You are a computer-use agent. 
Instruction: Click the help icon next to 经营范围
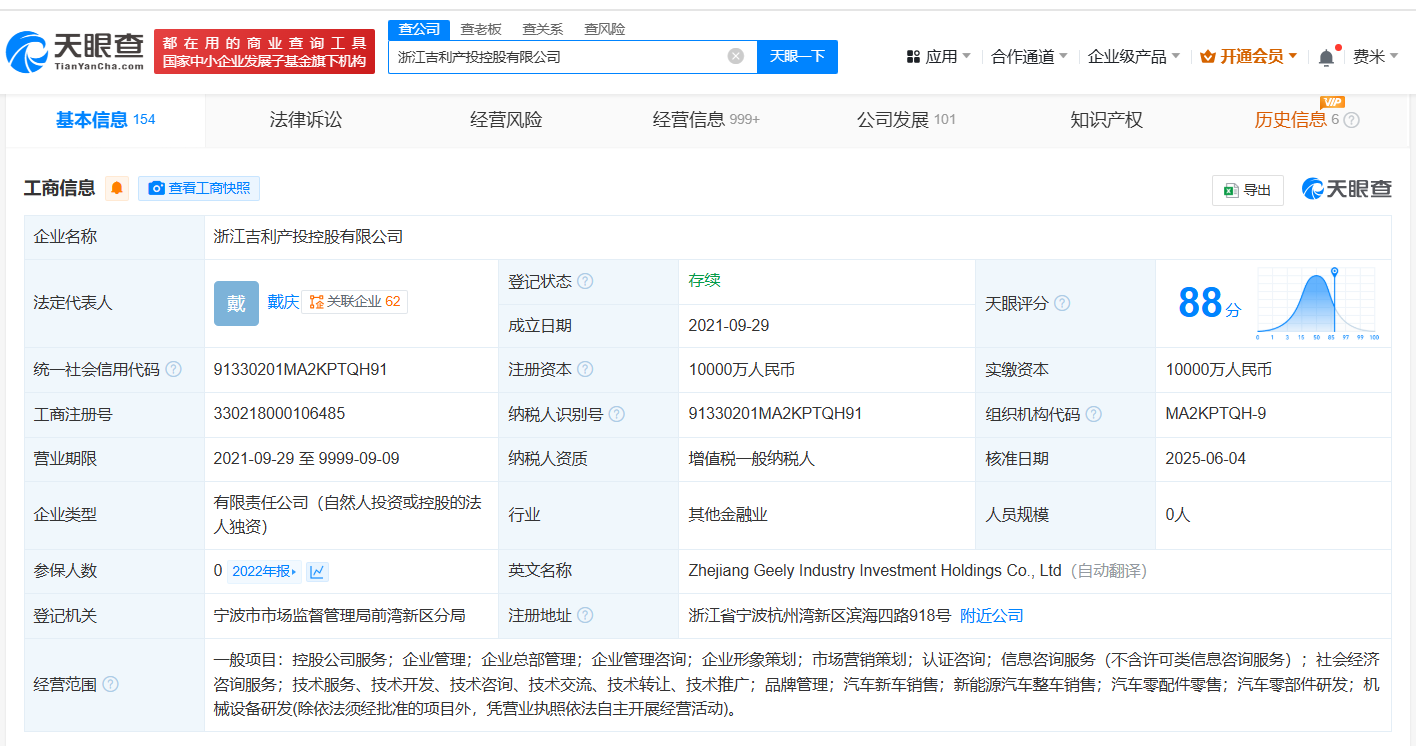(x=110, y=684)
